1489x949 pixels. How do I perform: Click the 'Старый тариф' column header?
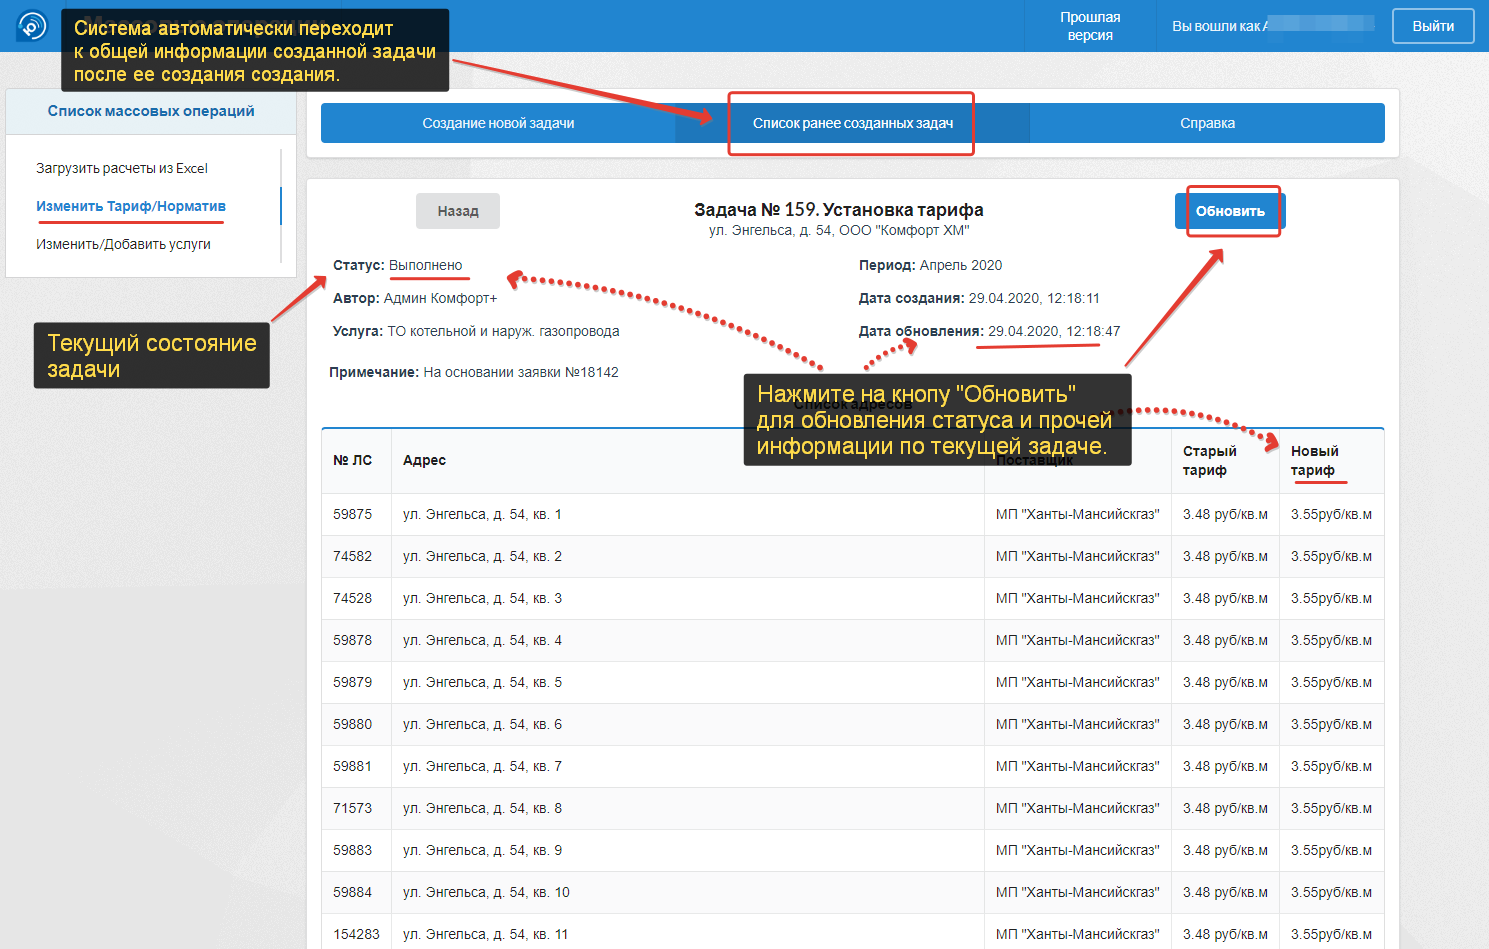[1209, 460]
